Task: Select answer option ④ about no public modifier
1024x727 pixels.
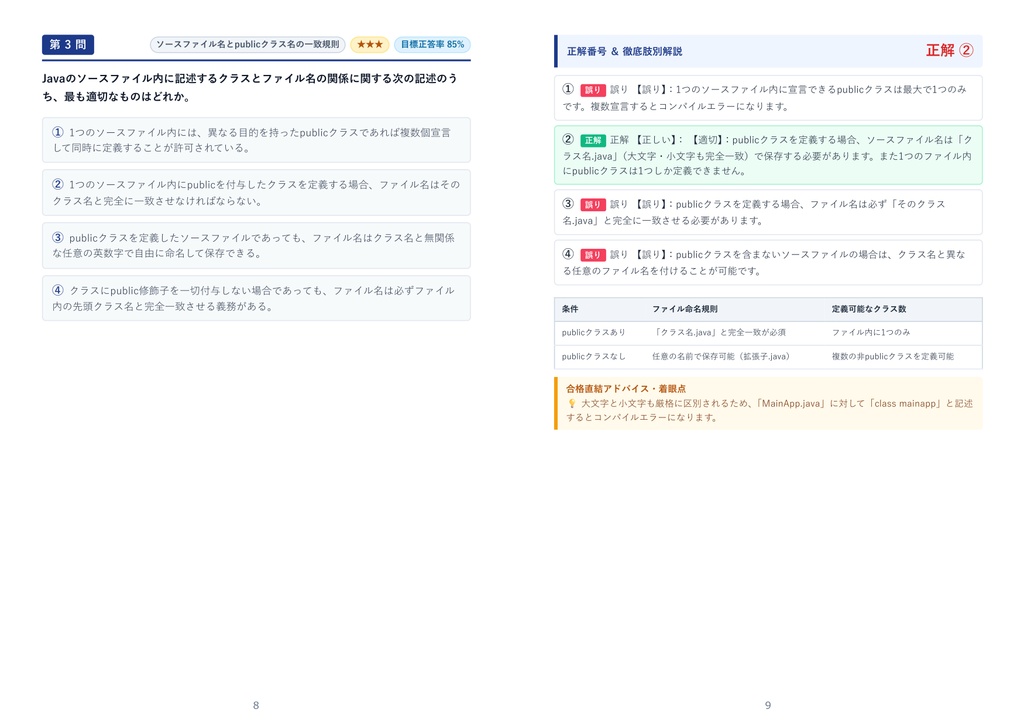Action: pos(256,298)
